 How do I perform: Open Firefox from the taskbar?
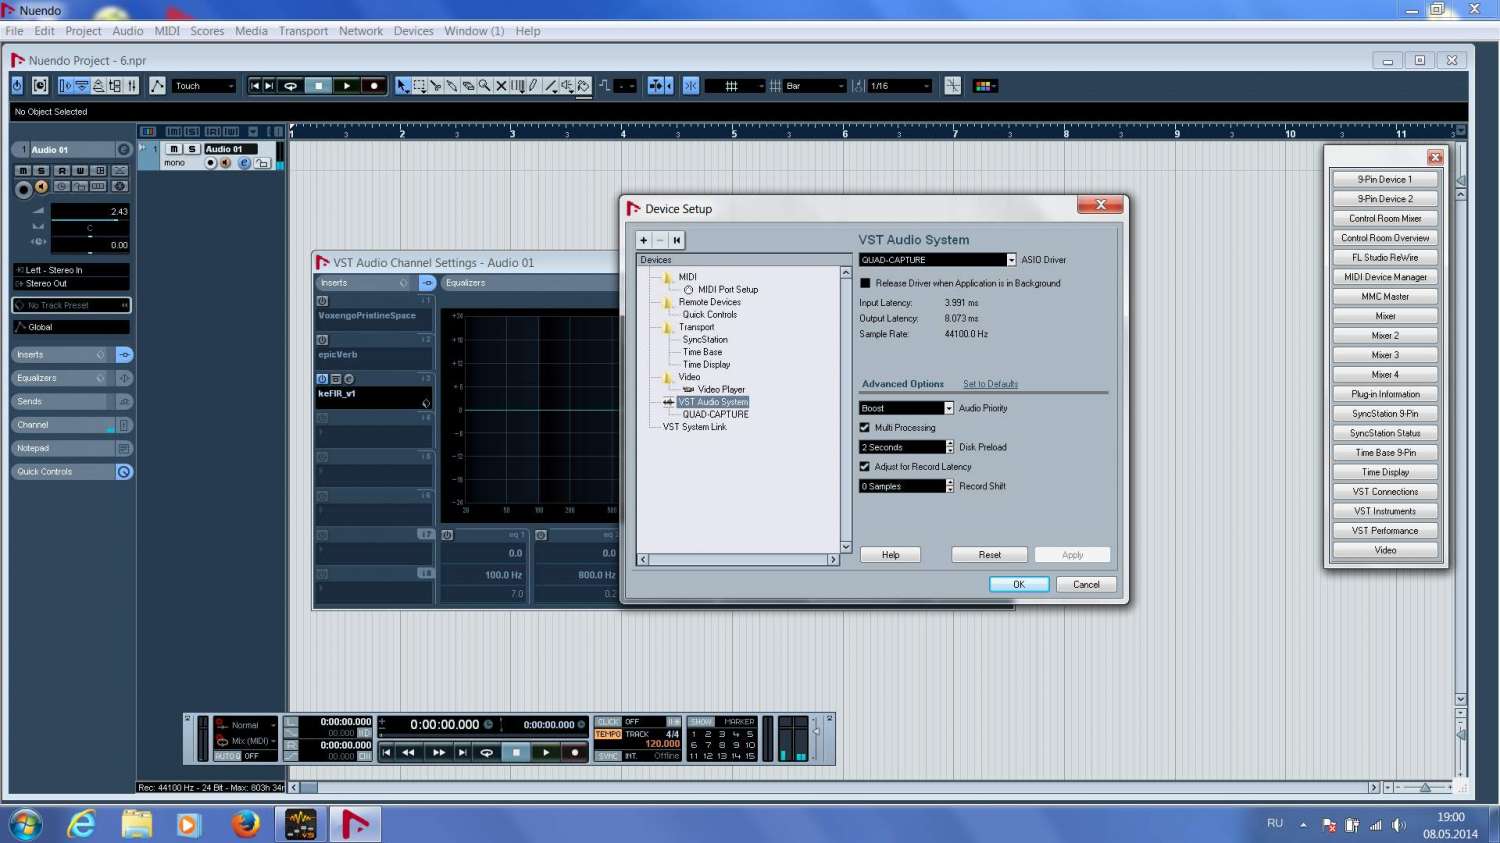pyautogui.click(x=245, y=824)
